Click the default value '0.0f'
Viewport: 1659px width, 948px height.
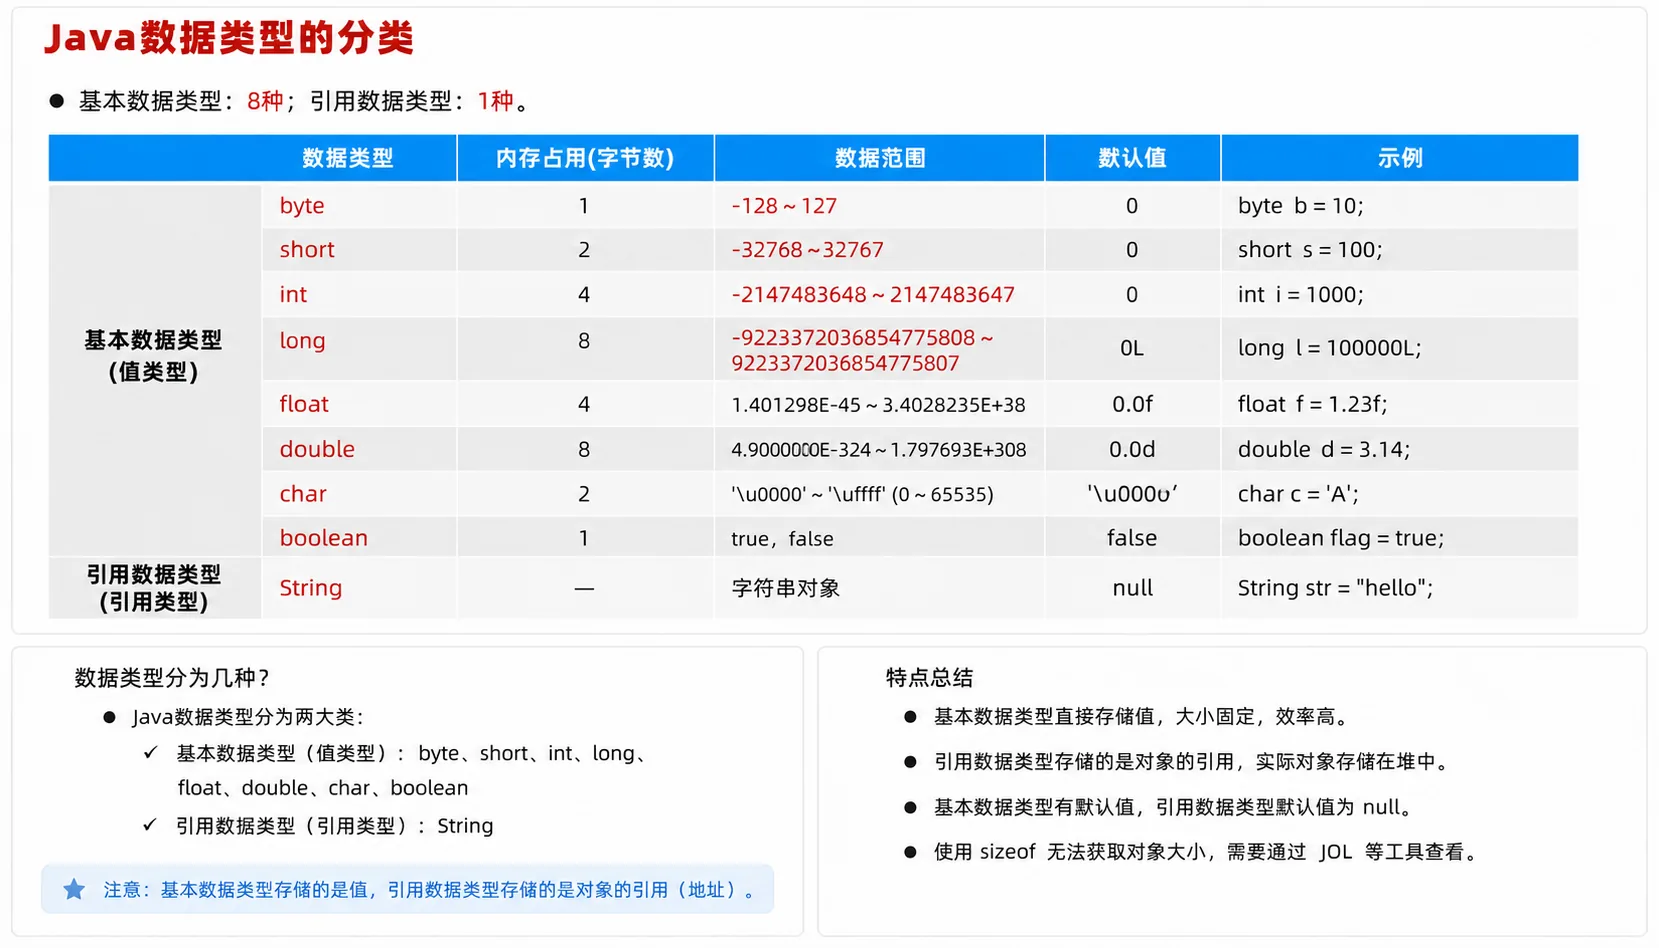tap(1132, 404)
